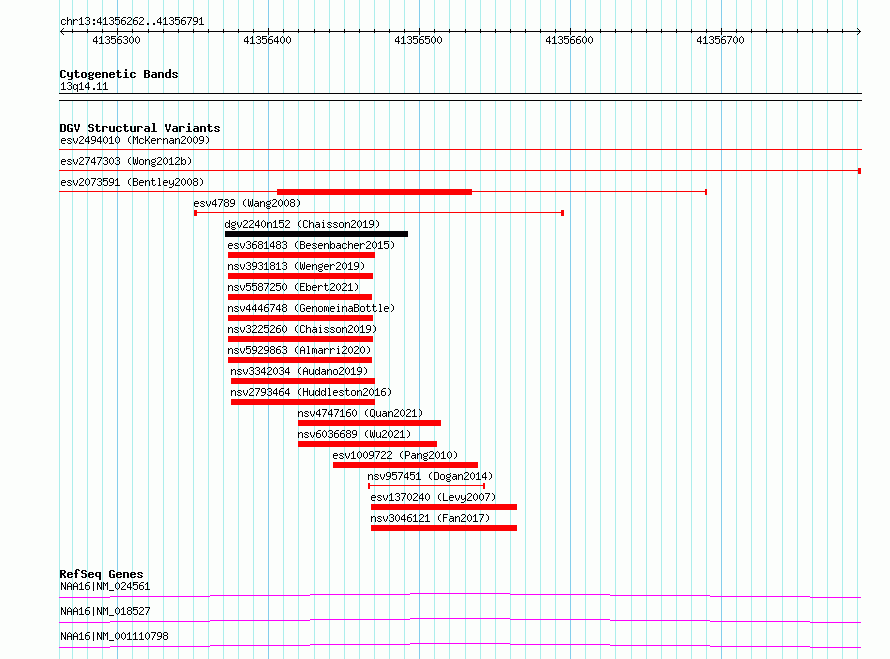Click the 41356300 ruler position

pyautogui.click(x=116, y=40)
